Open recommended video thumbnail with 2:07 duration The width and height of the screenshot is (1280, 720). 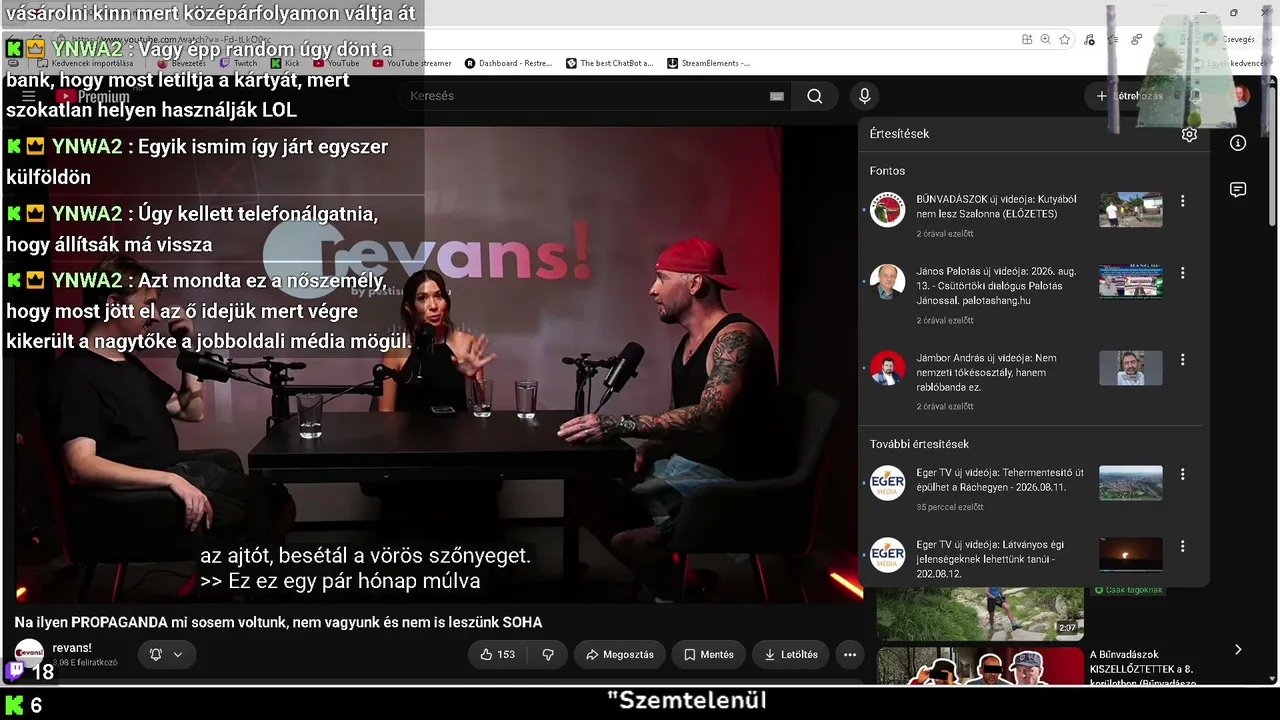click(x=980, y=614)
